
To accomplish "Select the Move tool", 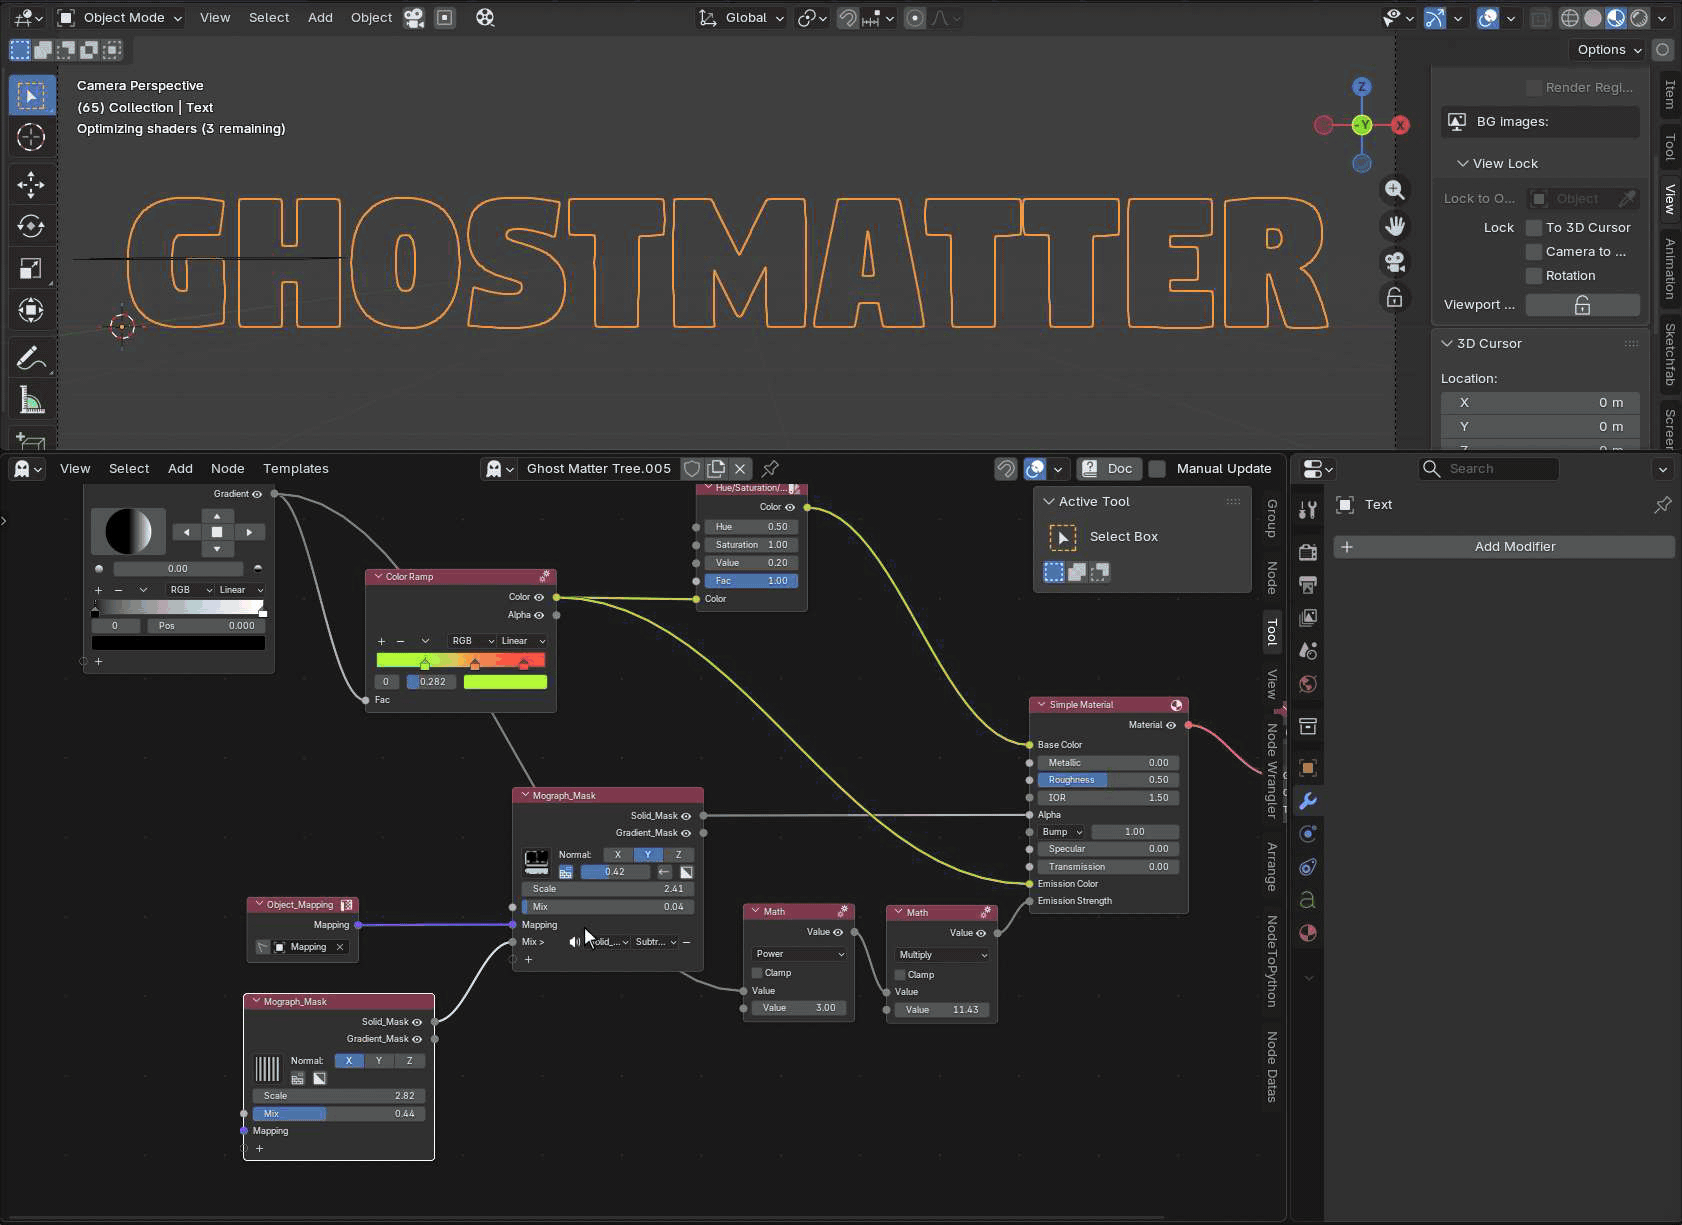I will pyautogui.click(x=31, y=184).
